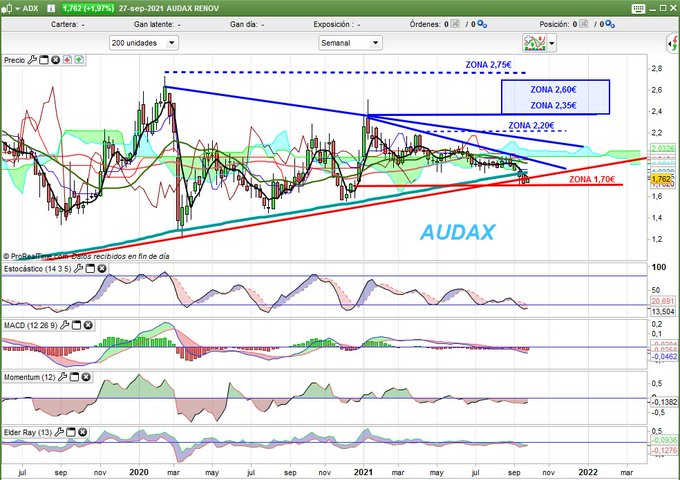Open the chart linking icon beside ADX
Image resolution: width=680 pixels, height=480 pixels.
pyautogui.click(x=7, y=9)
